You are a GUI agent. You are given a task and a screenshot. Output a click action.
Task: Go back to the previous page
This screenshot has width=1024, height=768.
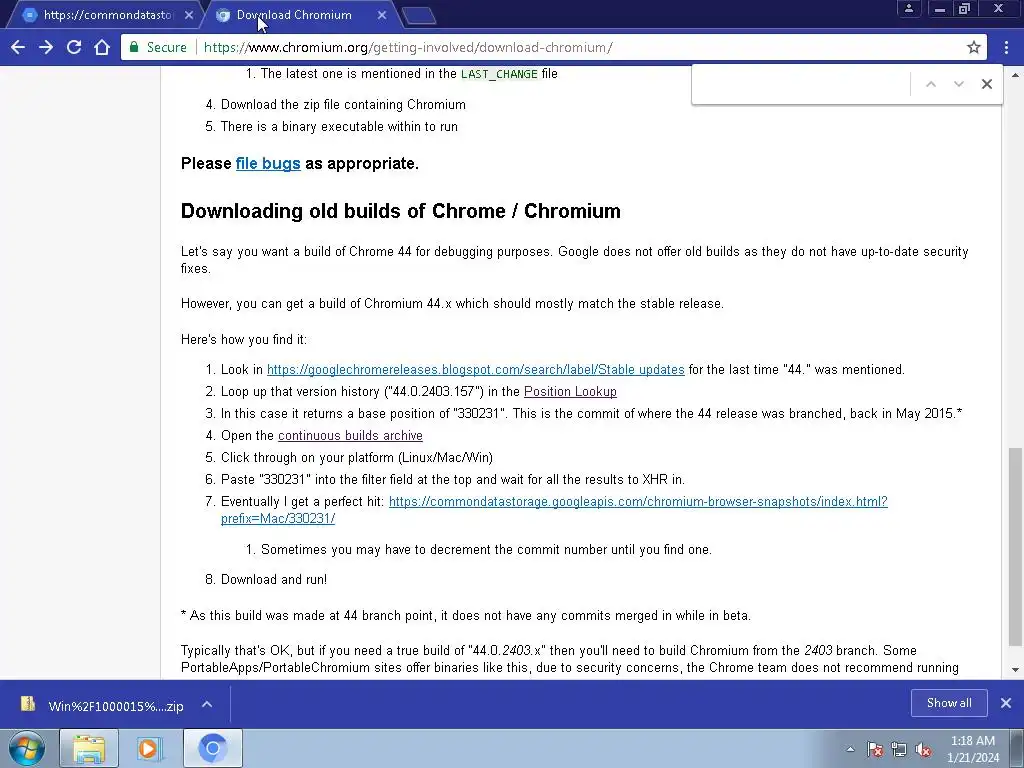18,47
